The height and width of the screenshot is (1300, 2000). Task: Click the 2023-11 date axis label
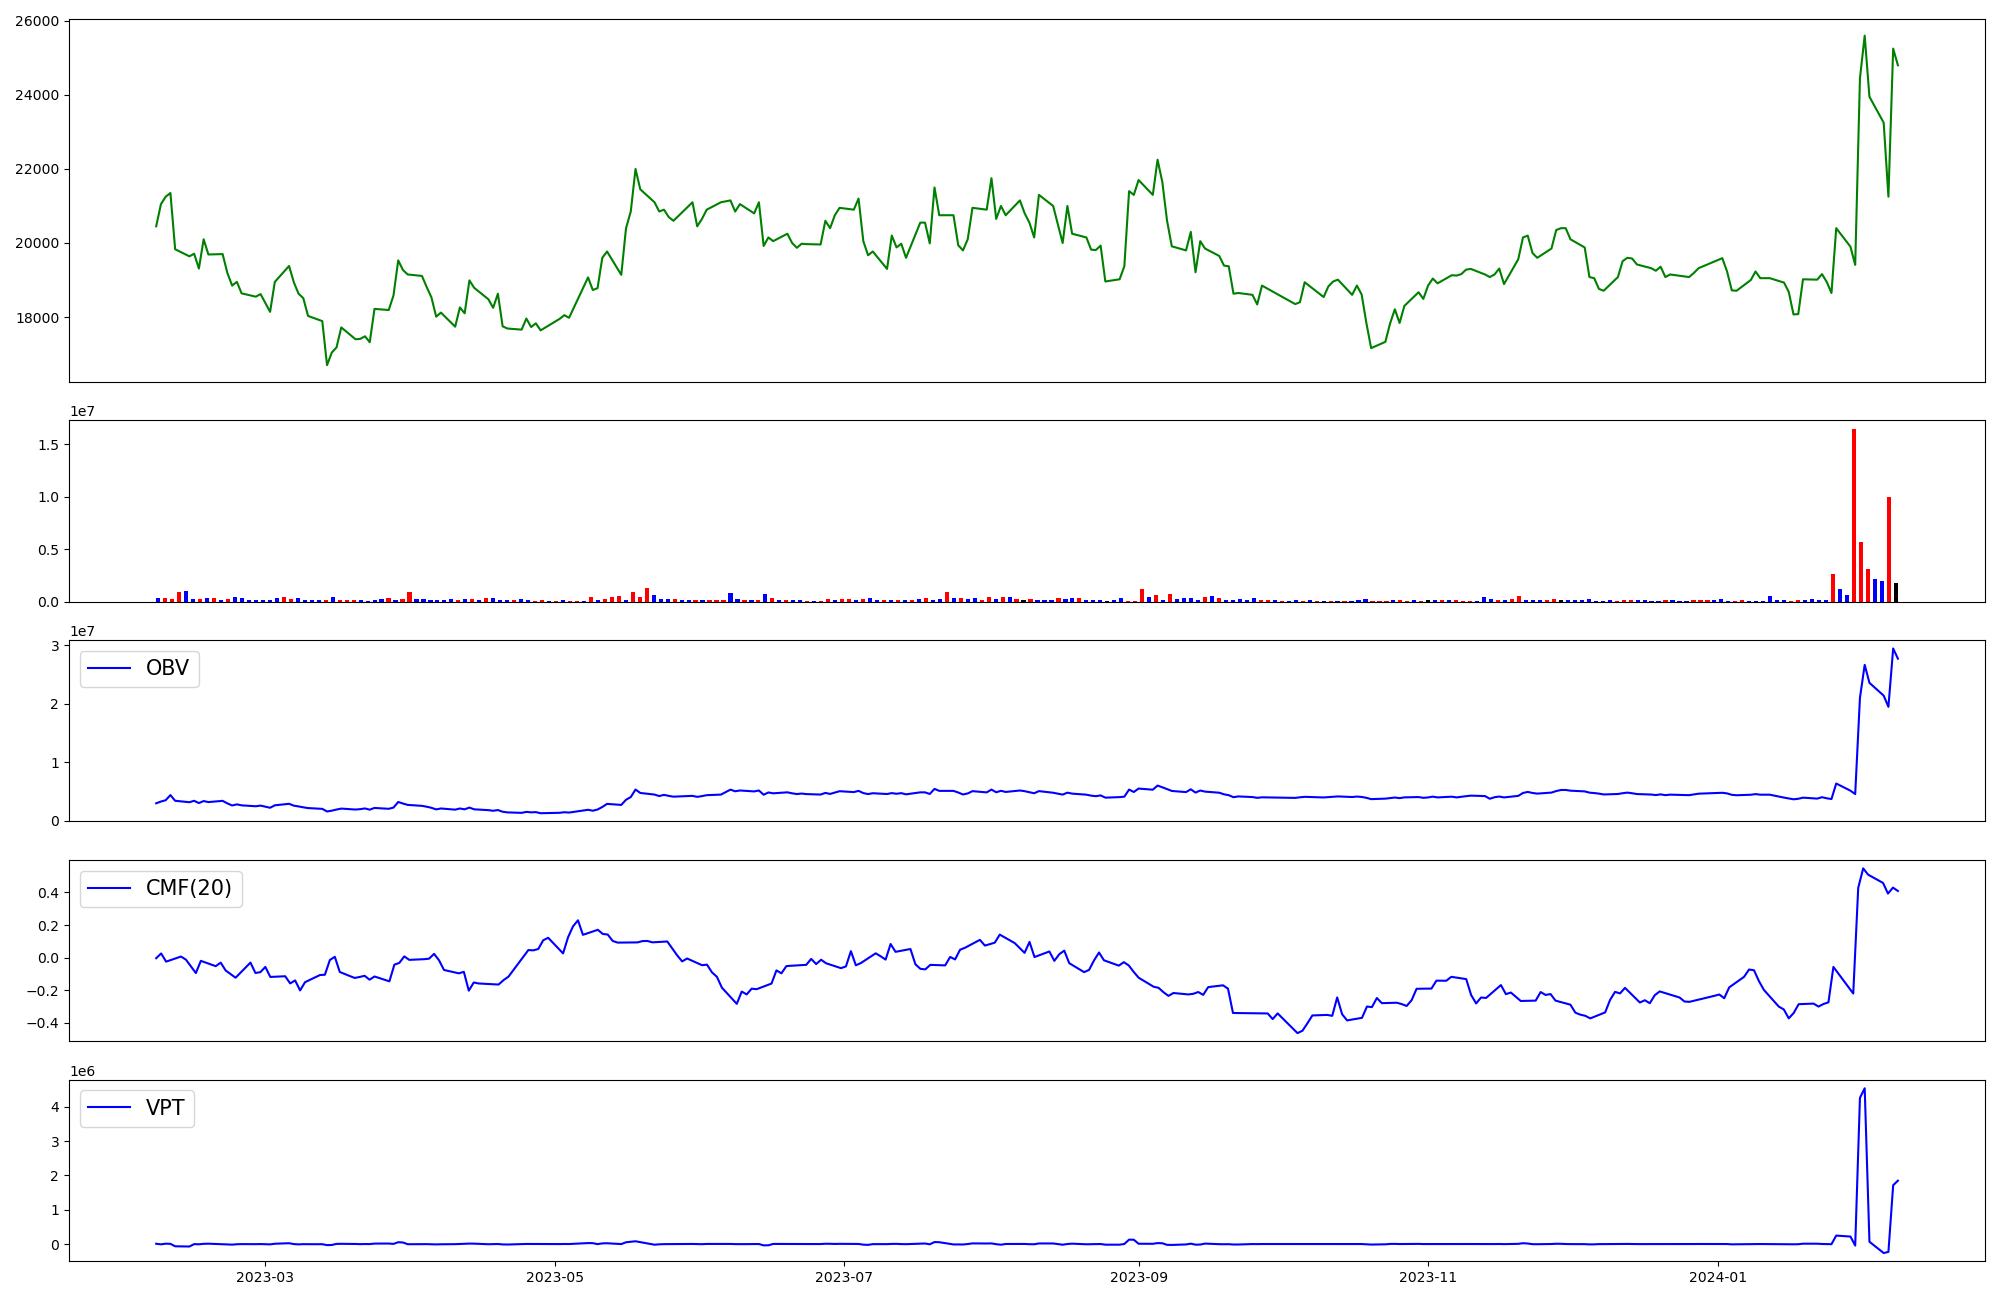pyautogui.click(x=1428, y=1277)
